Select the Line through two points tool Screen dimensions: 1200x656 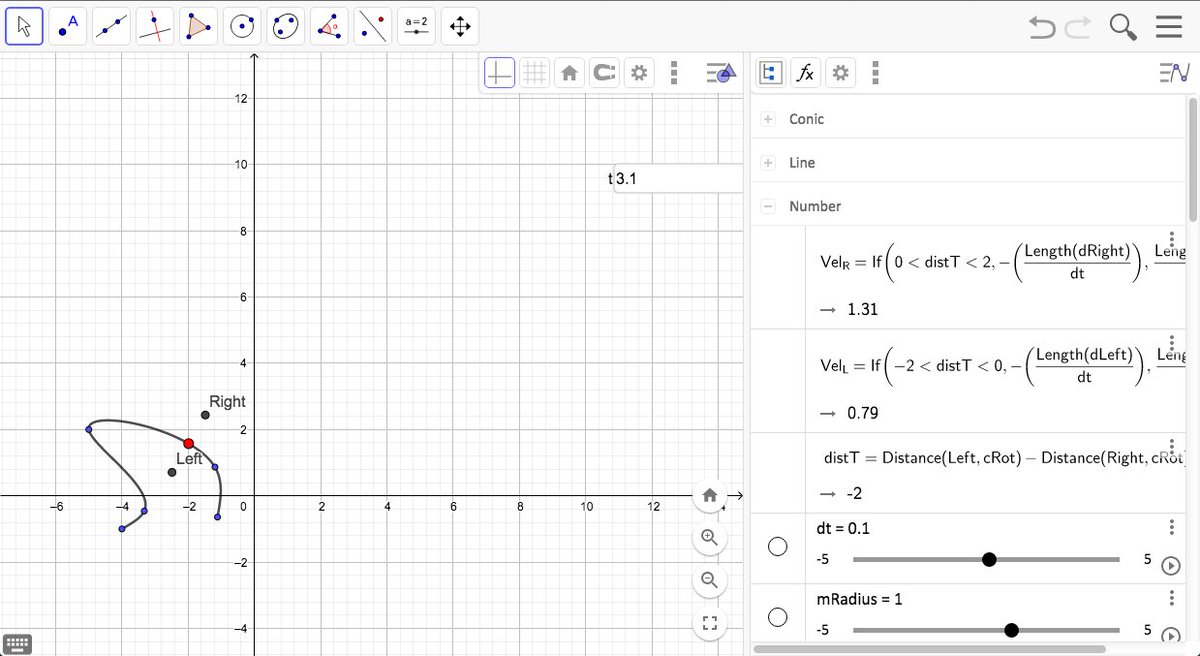pos(111,27)
